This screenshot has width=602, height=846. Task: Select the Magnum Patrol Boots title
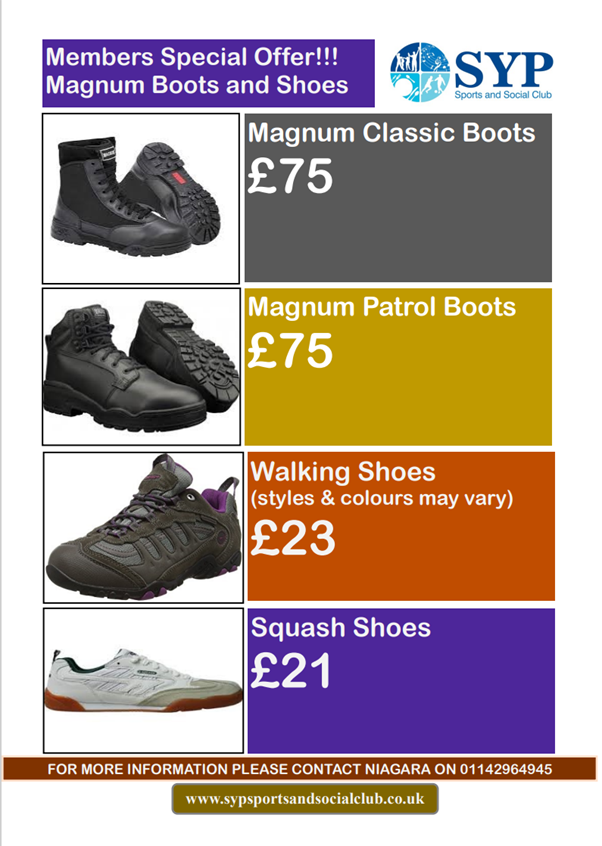(382, 306)
